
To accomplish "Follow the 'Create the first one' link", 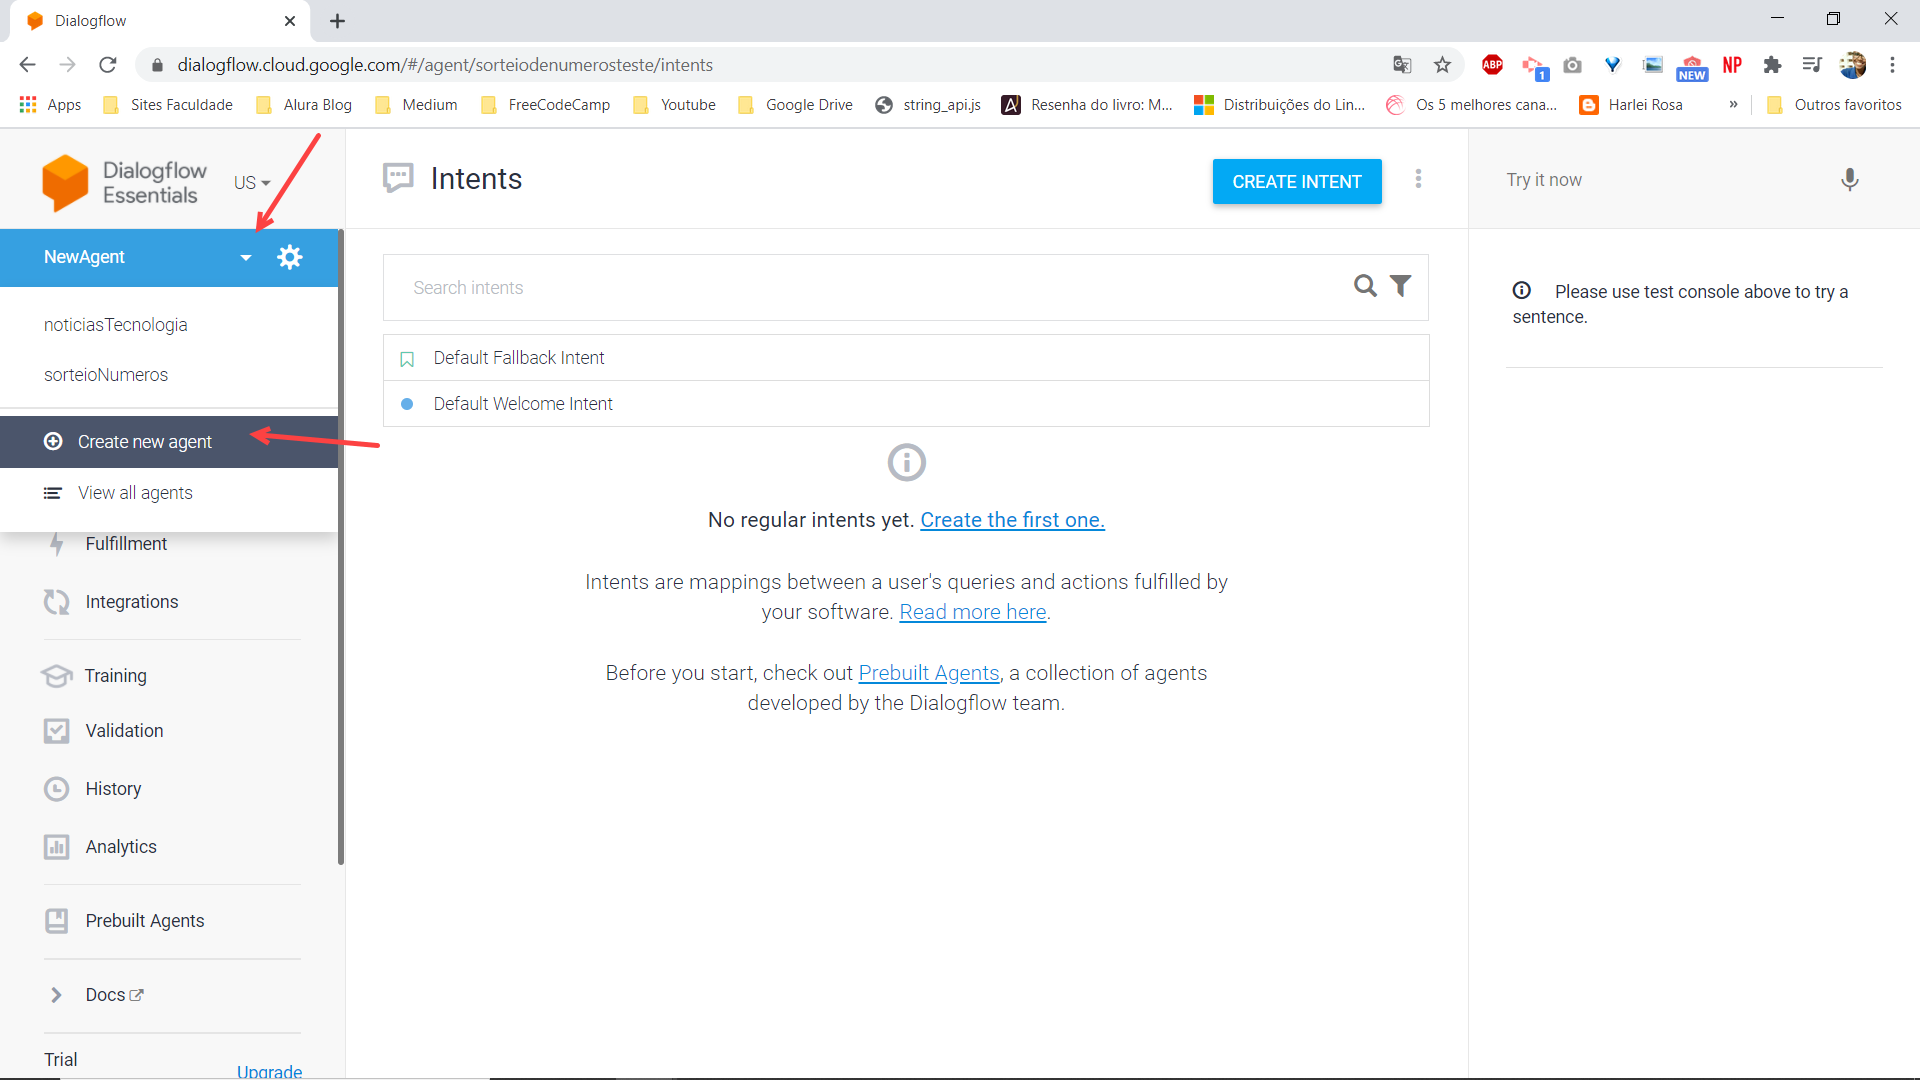I will (x=1012, y=520).
